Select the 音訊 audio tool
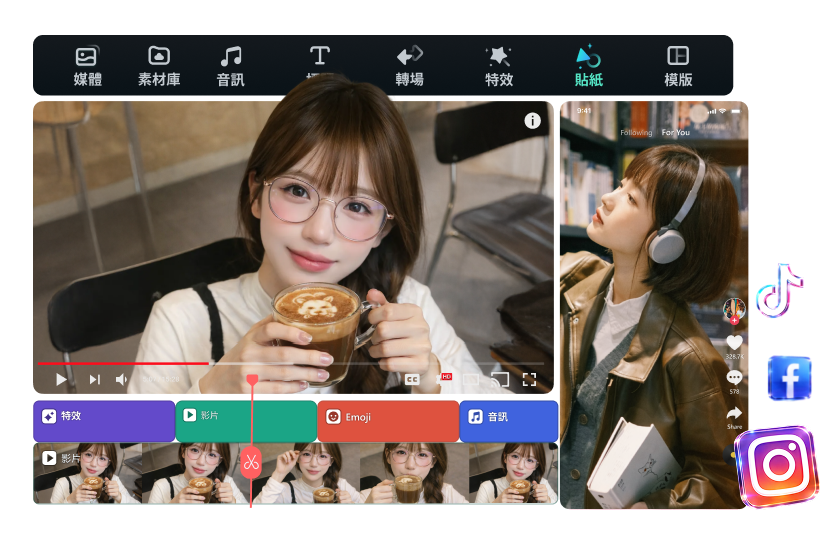The image size is (826, 560). point(231,66)
